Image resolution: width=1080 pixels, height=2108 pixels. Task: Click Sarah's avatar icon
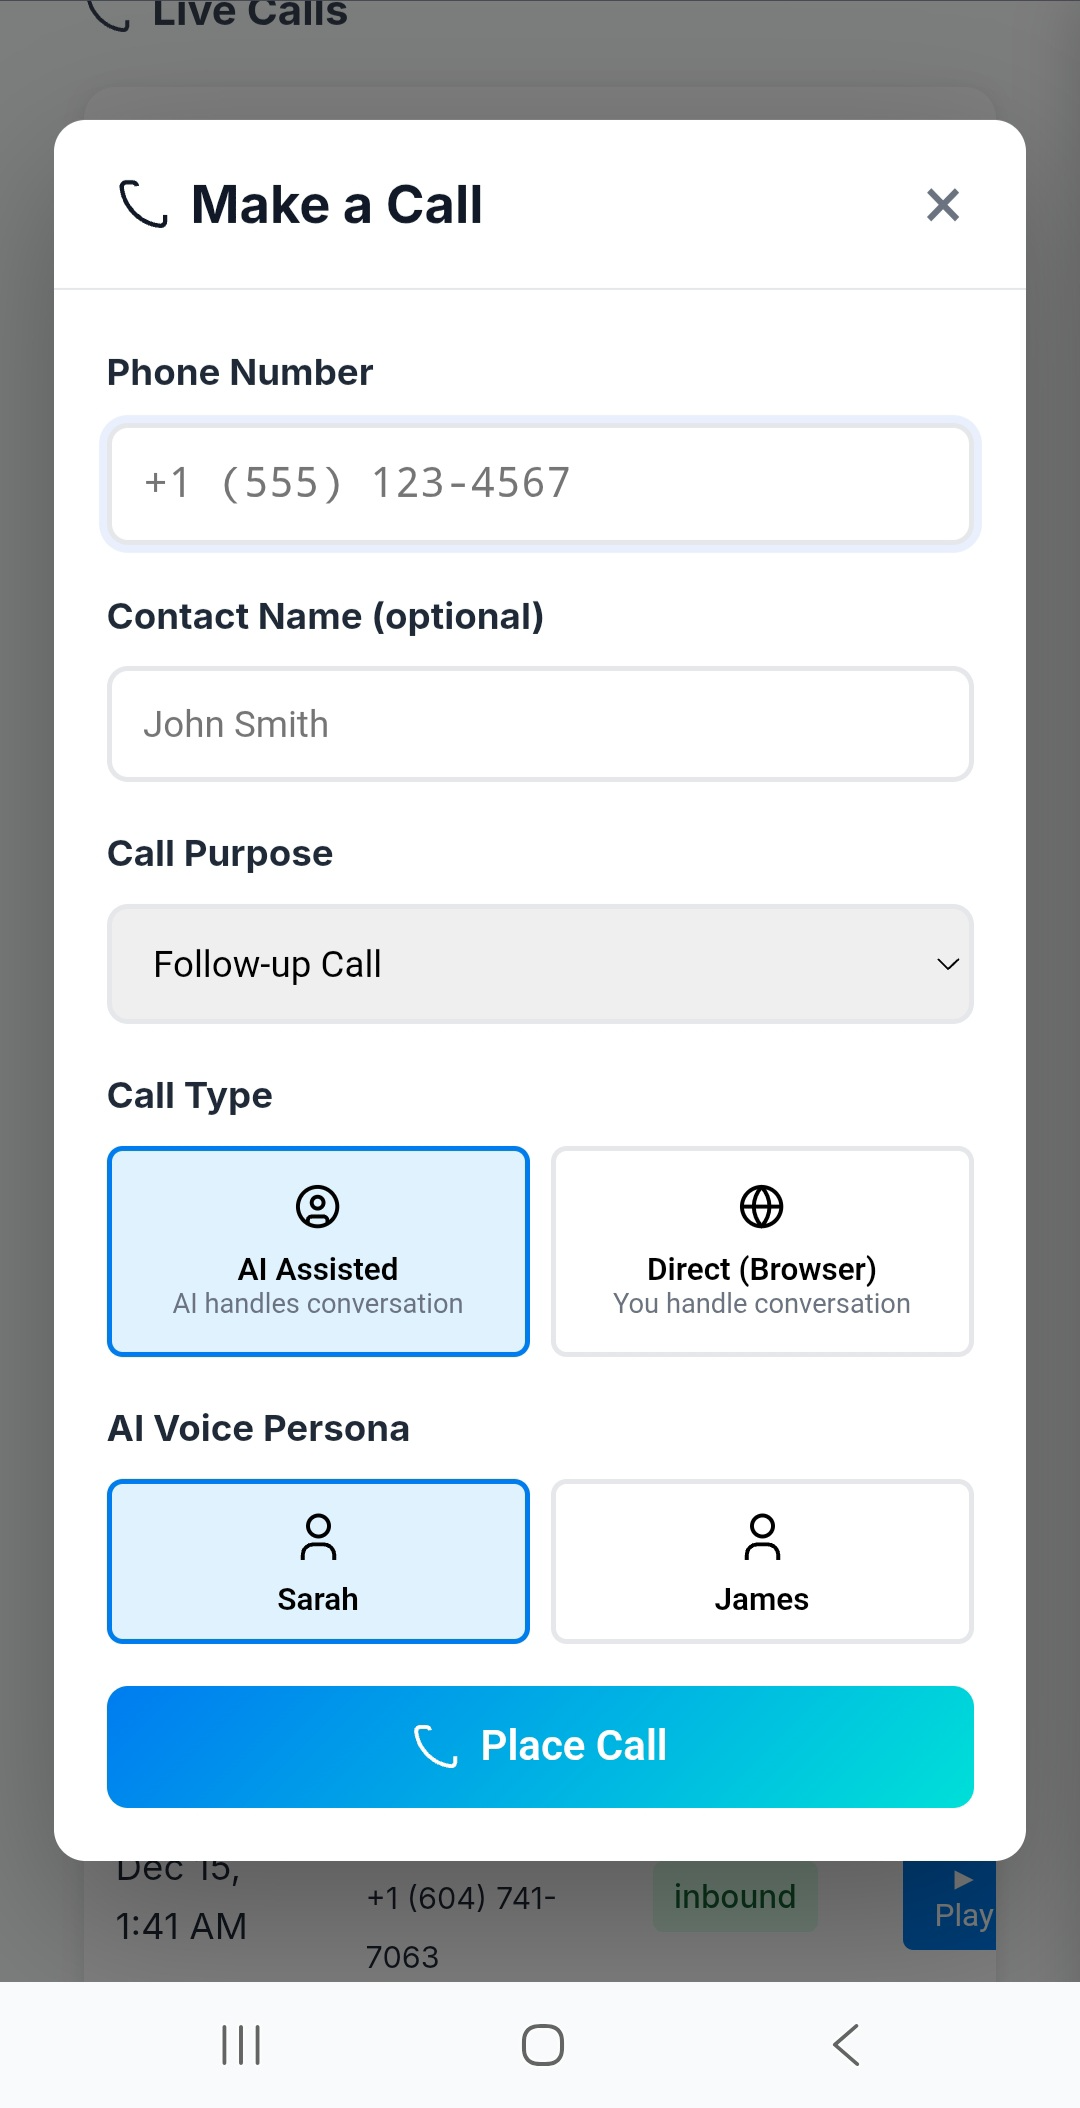pos(317,1537)
